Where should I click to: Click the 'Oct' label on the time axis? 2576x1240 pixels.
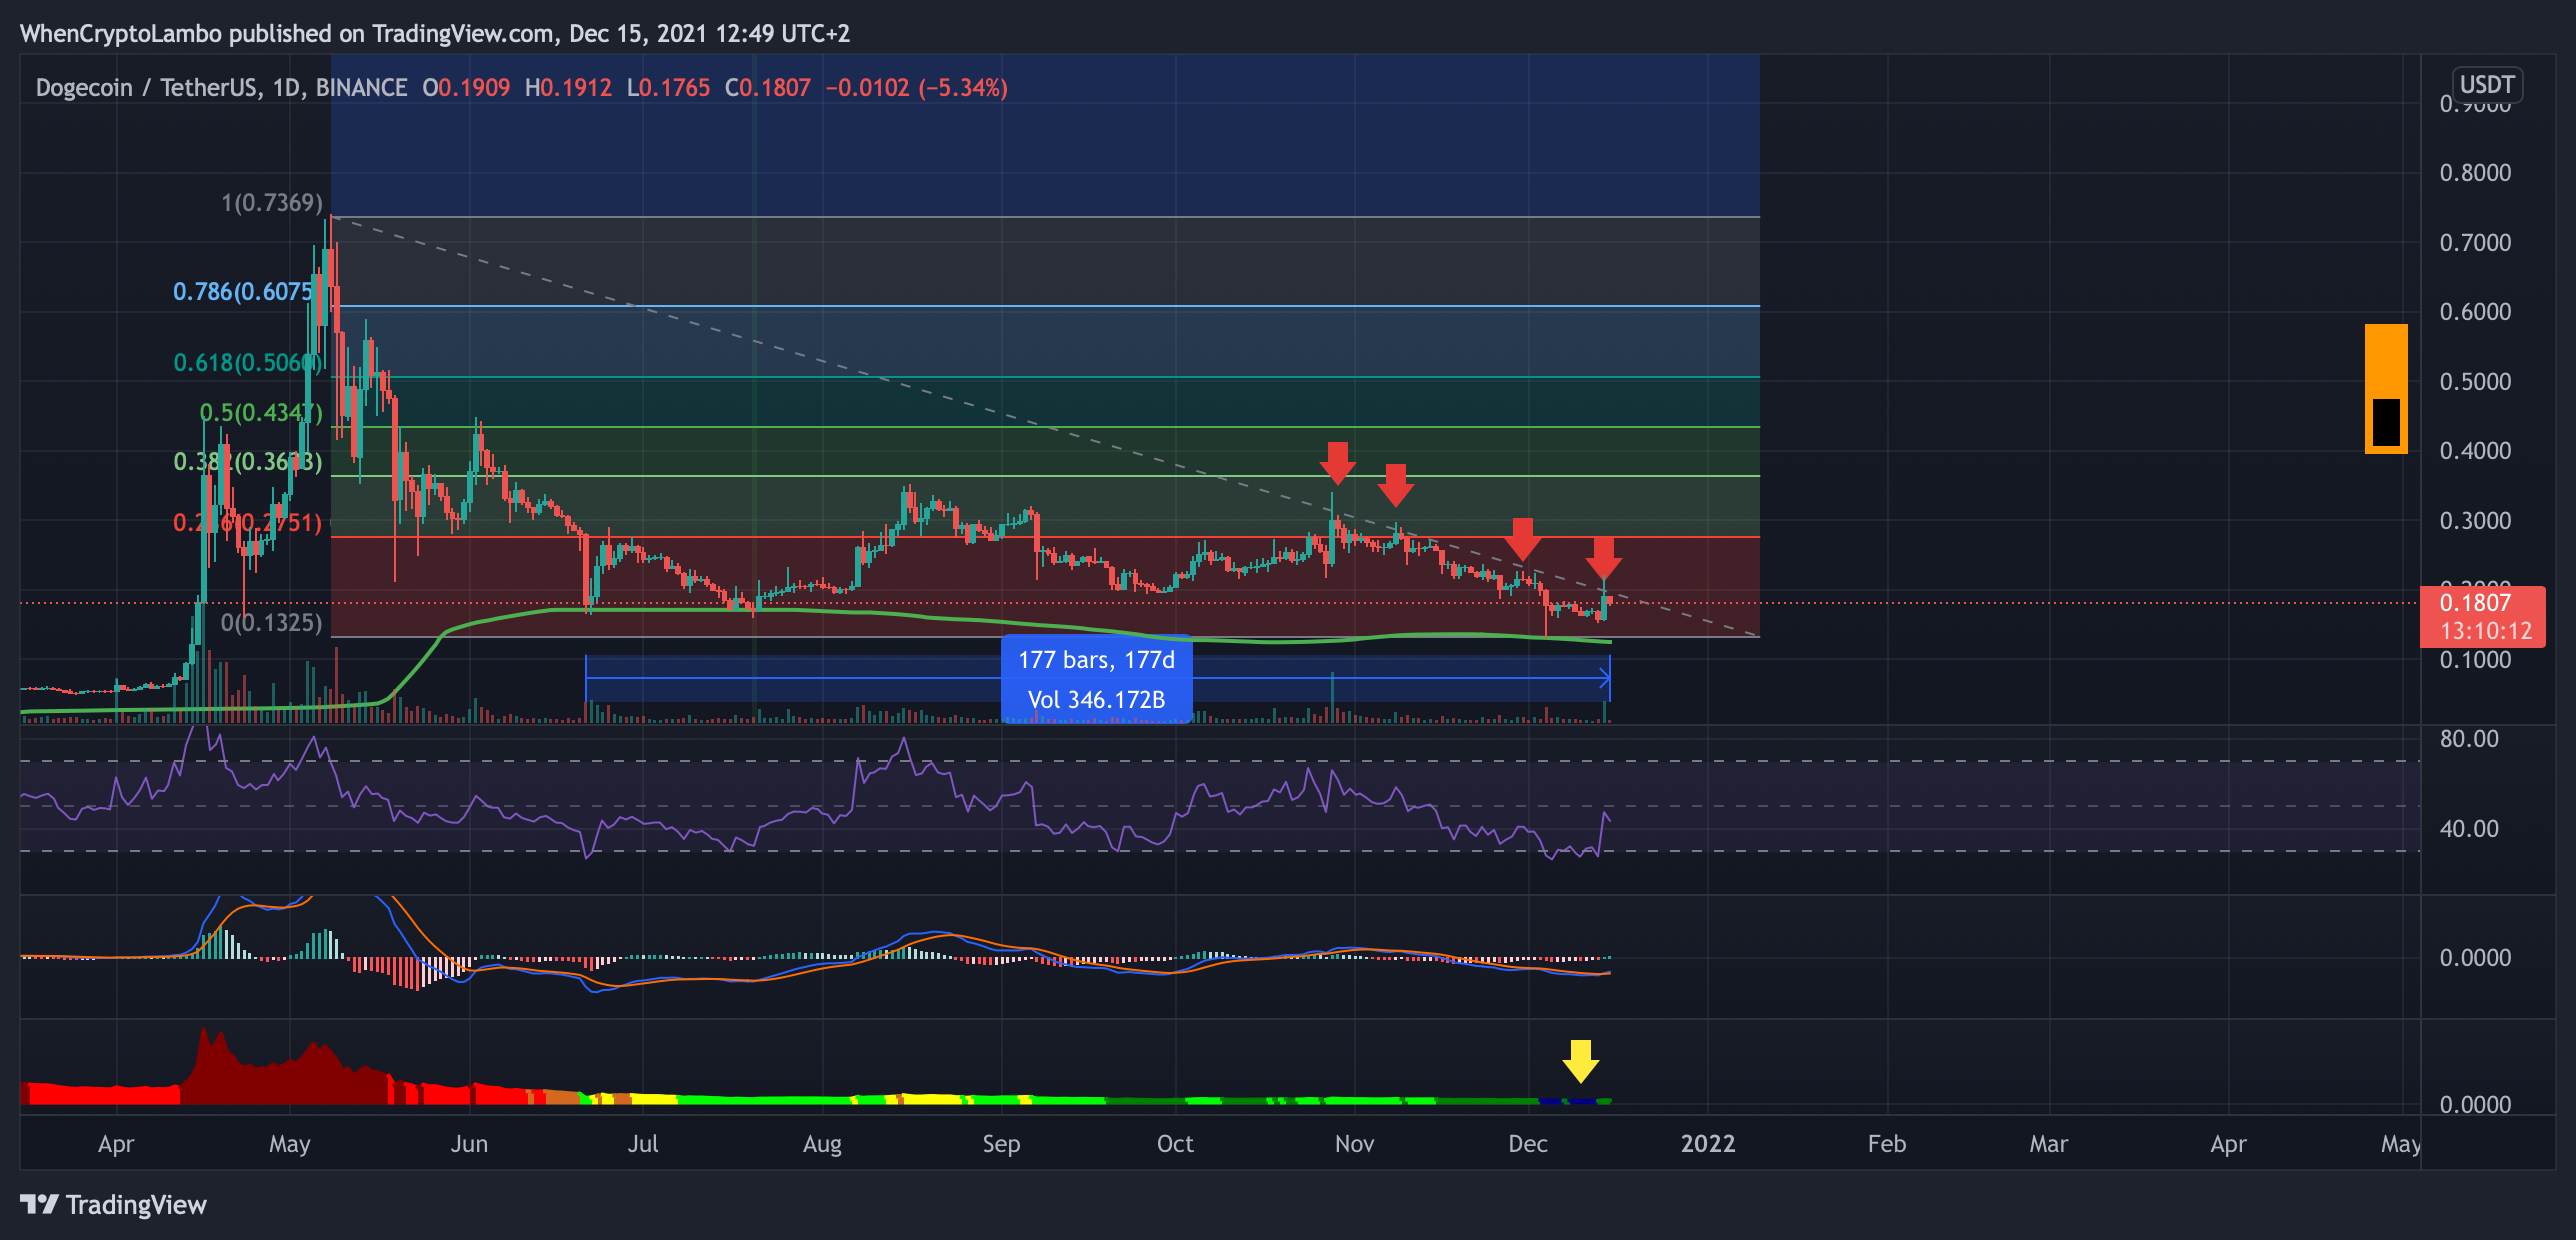1175,1144
